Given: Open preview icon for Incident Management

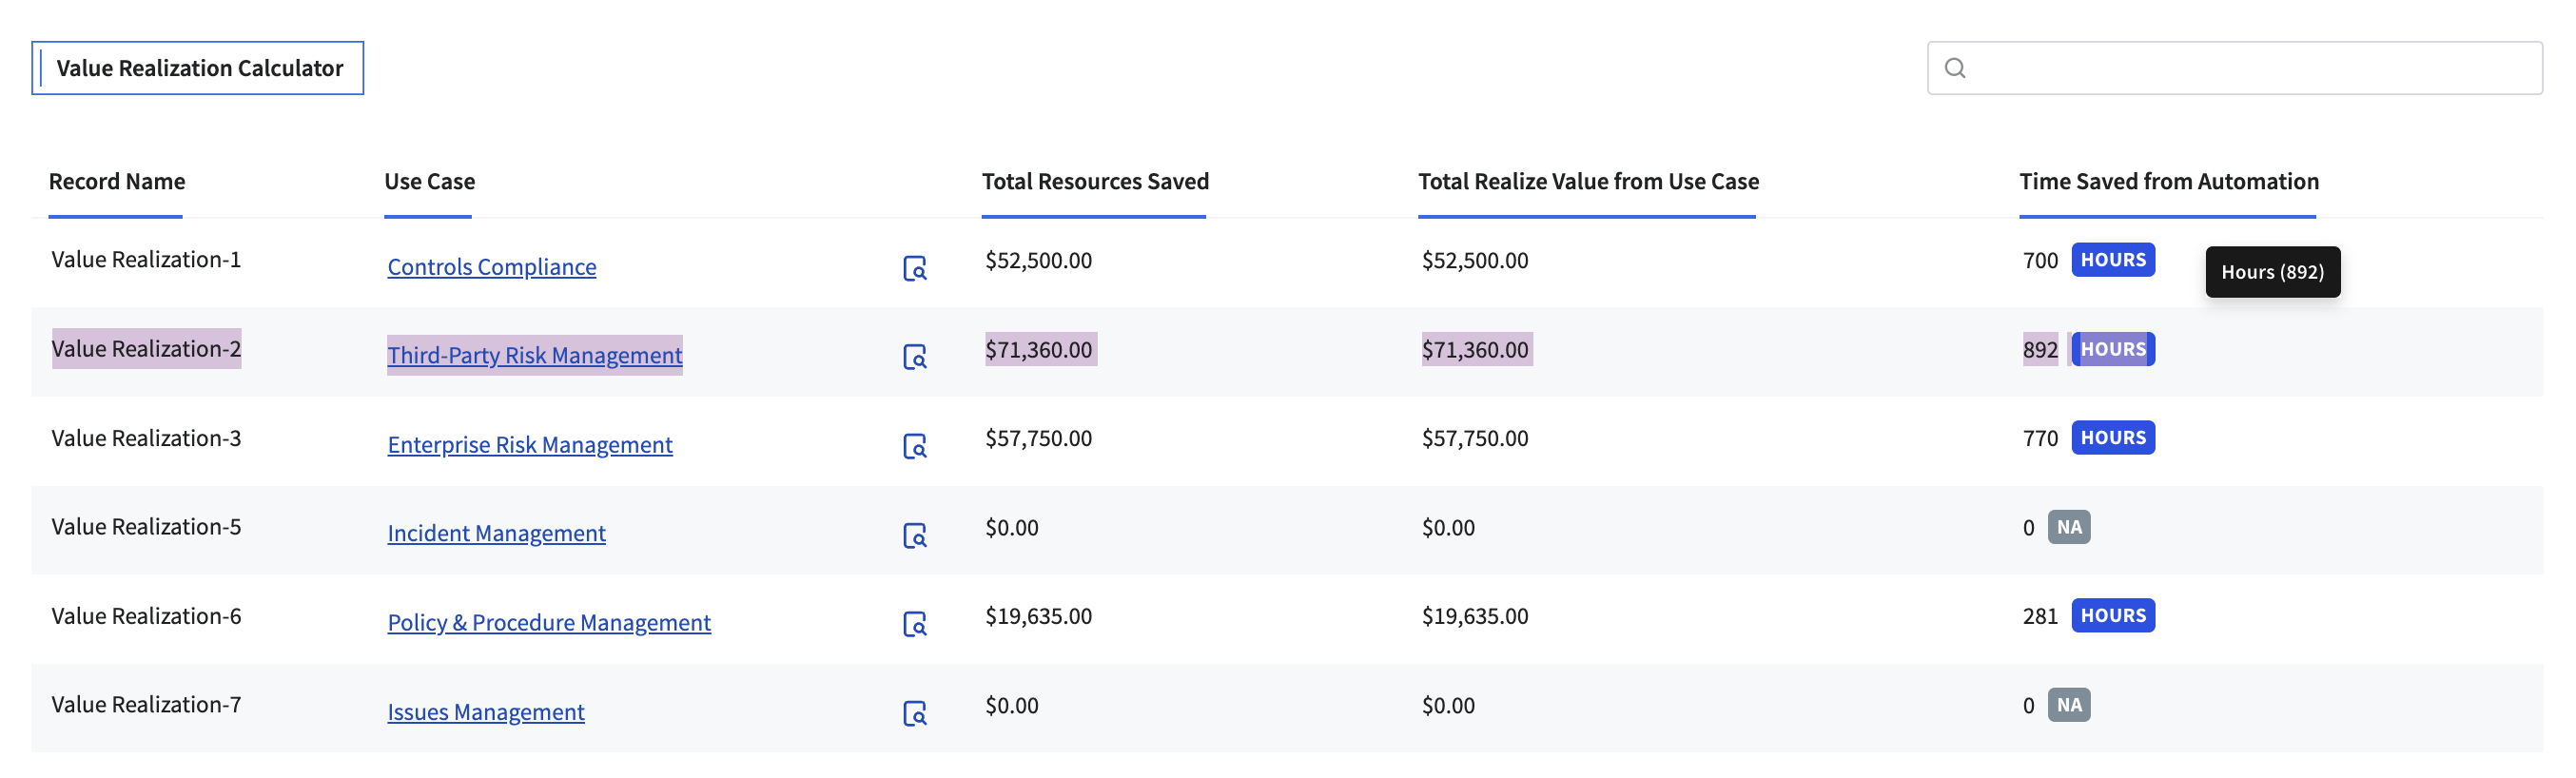Looking at the screenshot, I should [914, 535].
